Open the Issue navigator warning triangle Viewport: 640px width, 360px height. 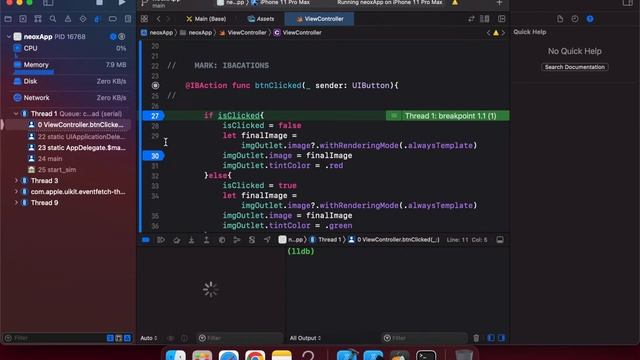pos(68,19)
